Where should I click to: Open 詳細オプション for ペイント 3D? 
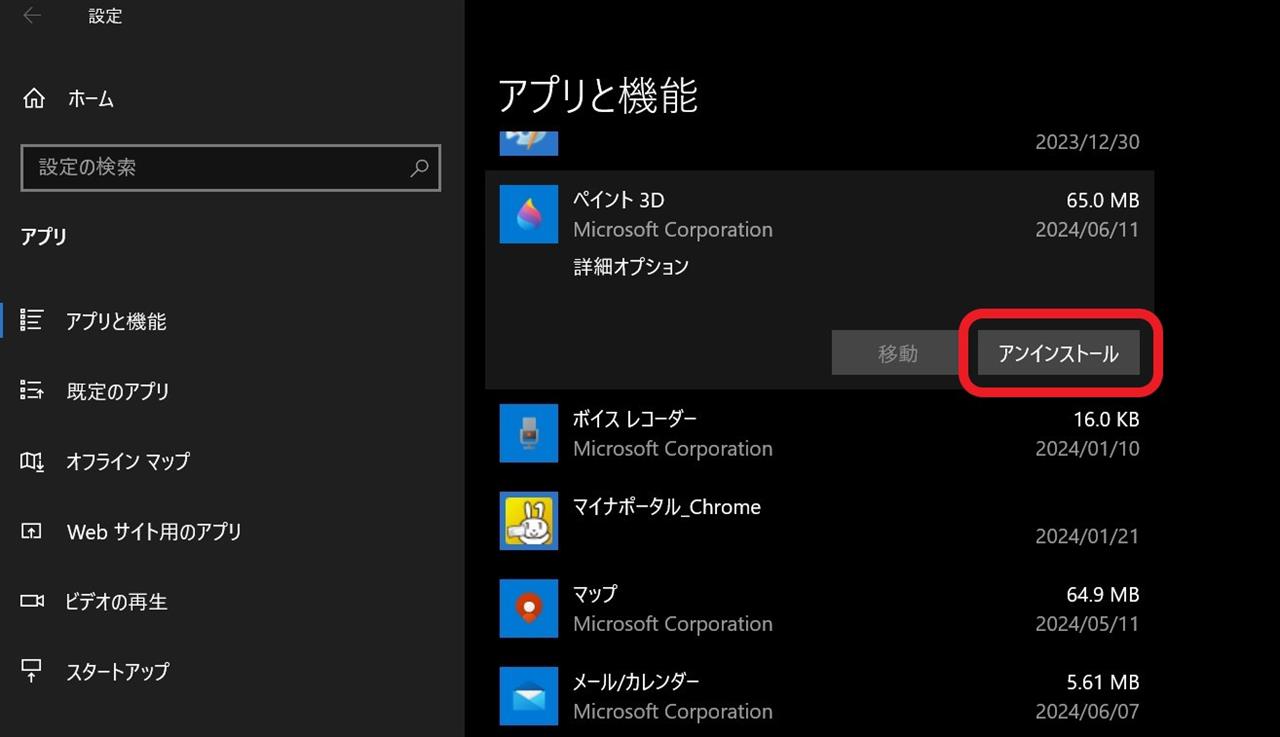(x=631, y=267)
